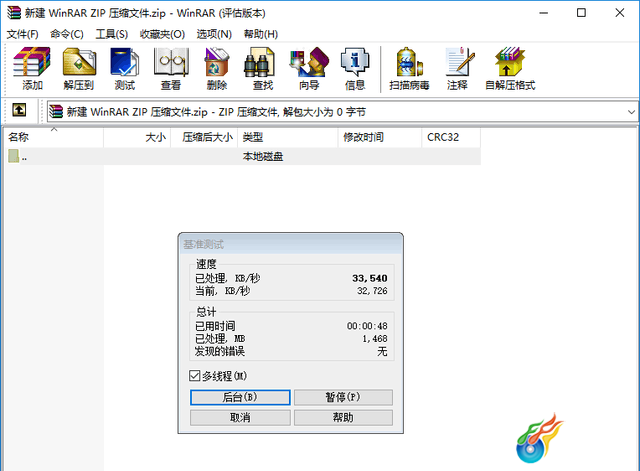The height and width of the screenshot is (471, 640).
Task: Click the 发现的错误 label
Action: 220,351
